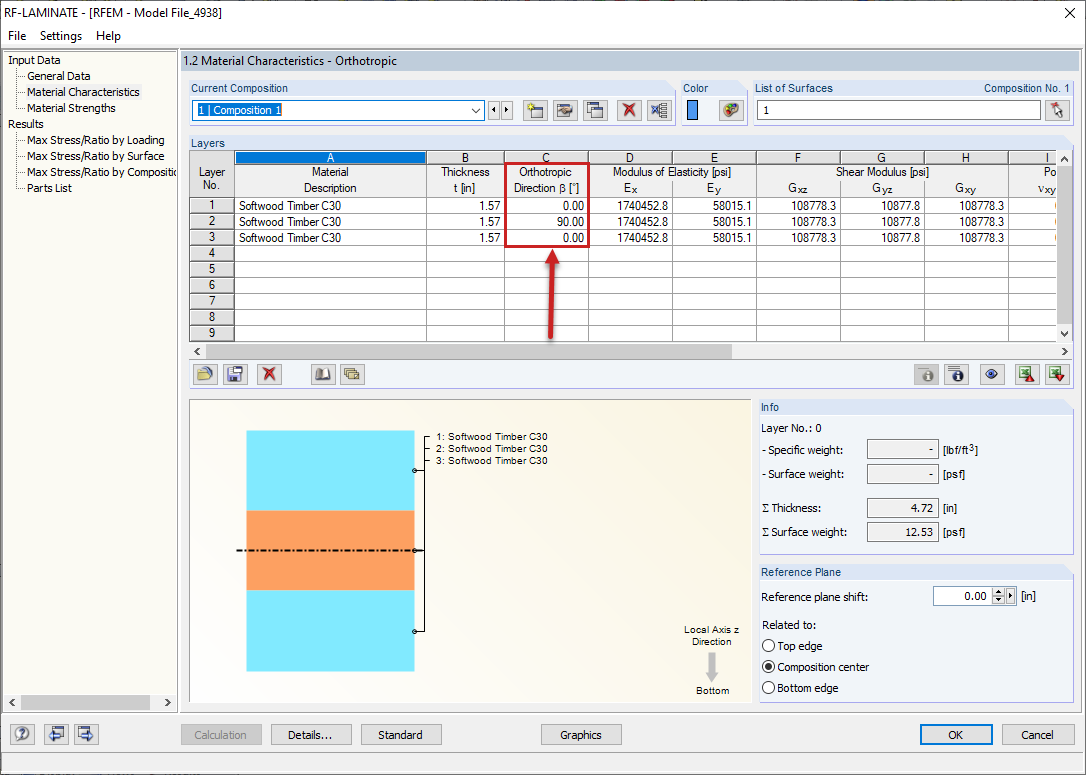
Task: Click empty row 4 header in layers
Action: [212, 253]
